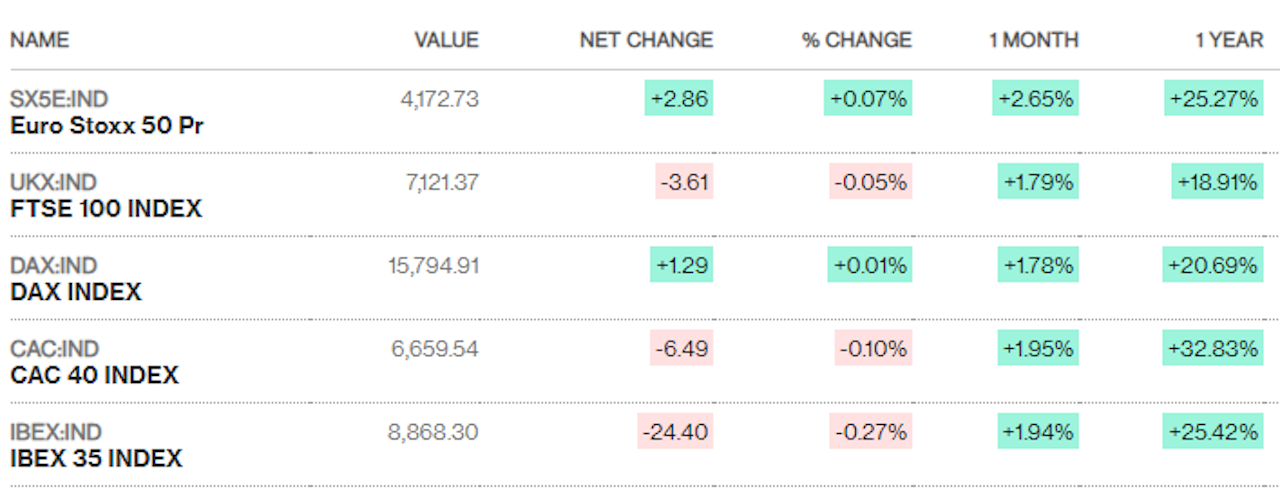Click the UKX:IND ticker symbol
Viewport: 1280px width, 496px height.
[x=54, y=182]
